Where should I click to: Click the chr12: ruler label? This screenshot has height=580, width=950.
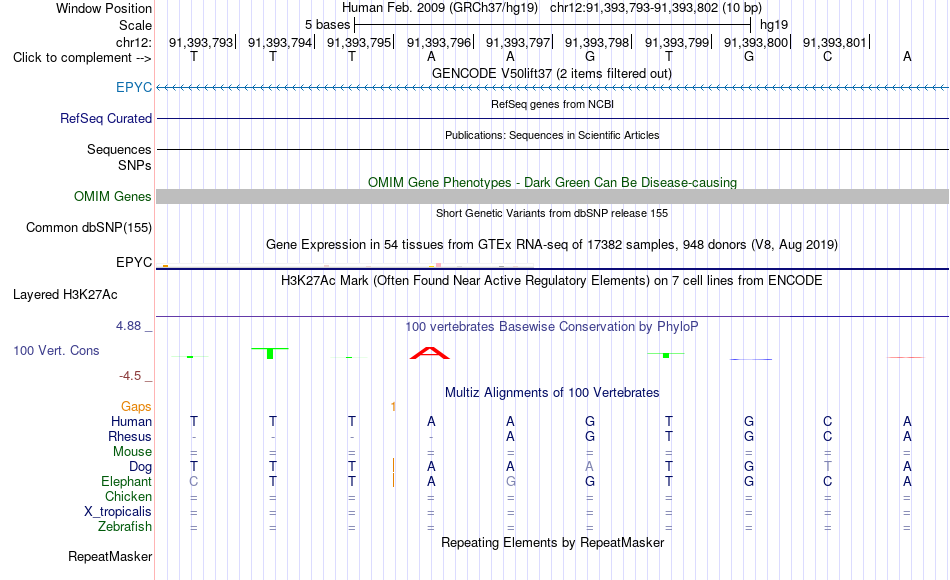tap(134, 42)
